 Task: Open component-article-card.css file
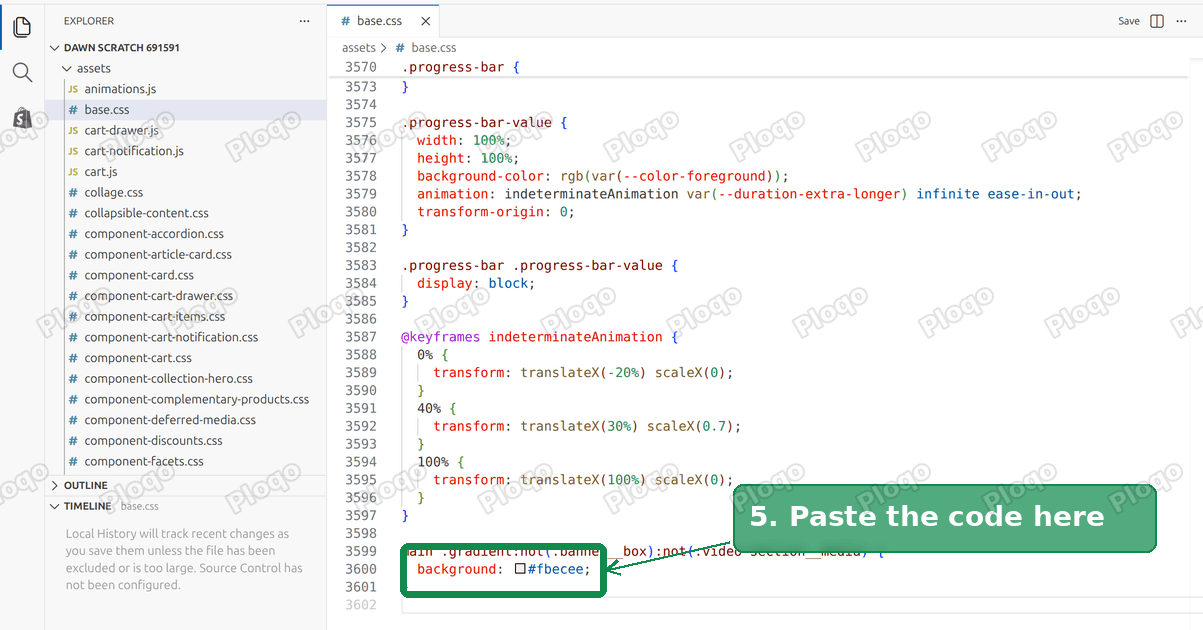point(186,254)
